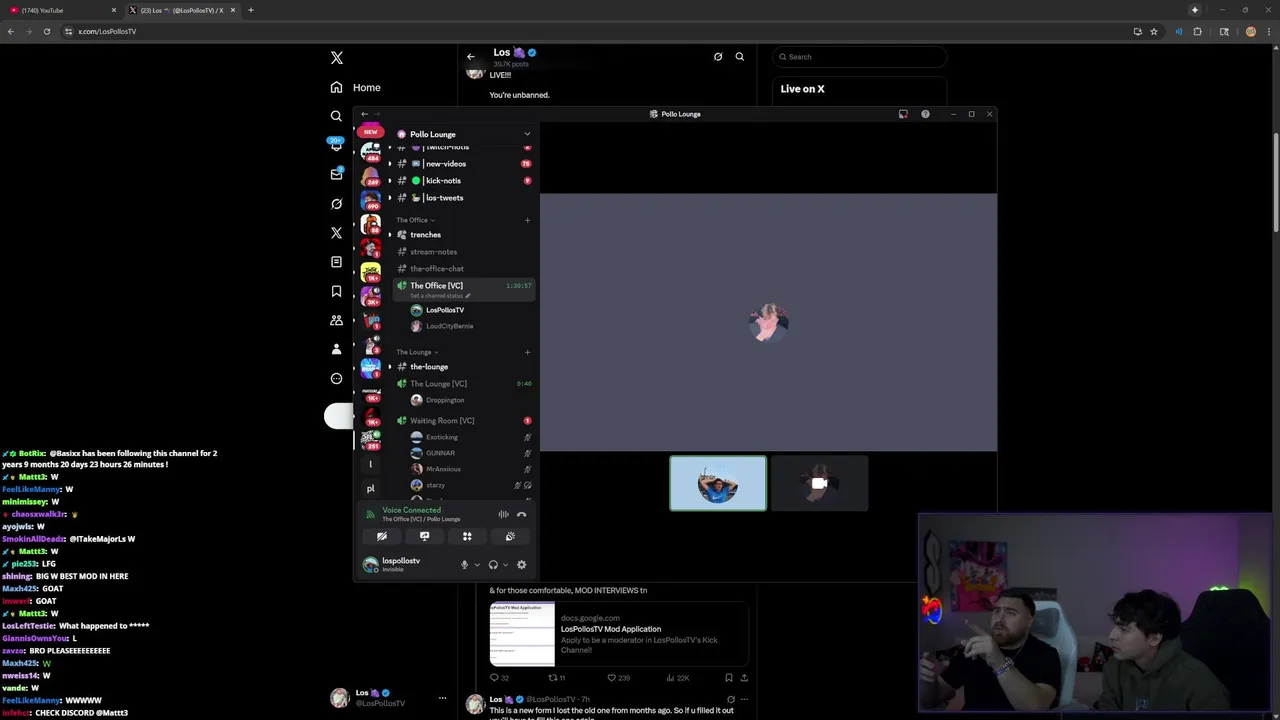Open X account switcher at bottom left
The height and width of the screenshot is (720, 1280).
(390, 698)
